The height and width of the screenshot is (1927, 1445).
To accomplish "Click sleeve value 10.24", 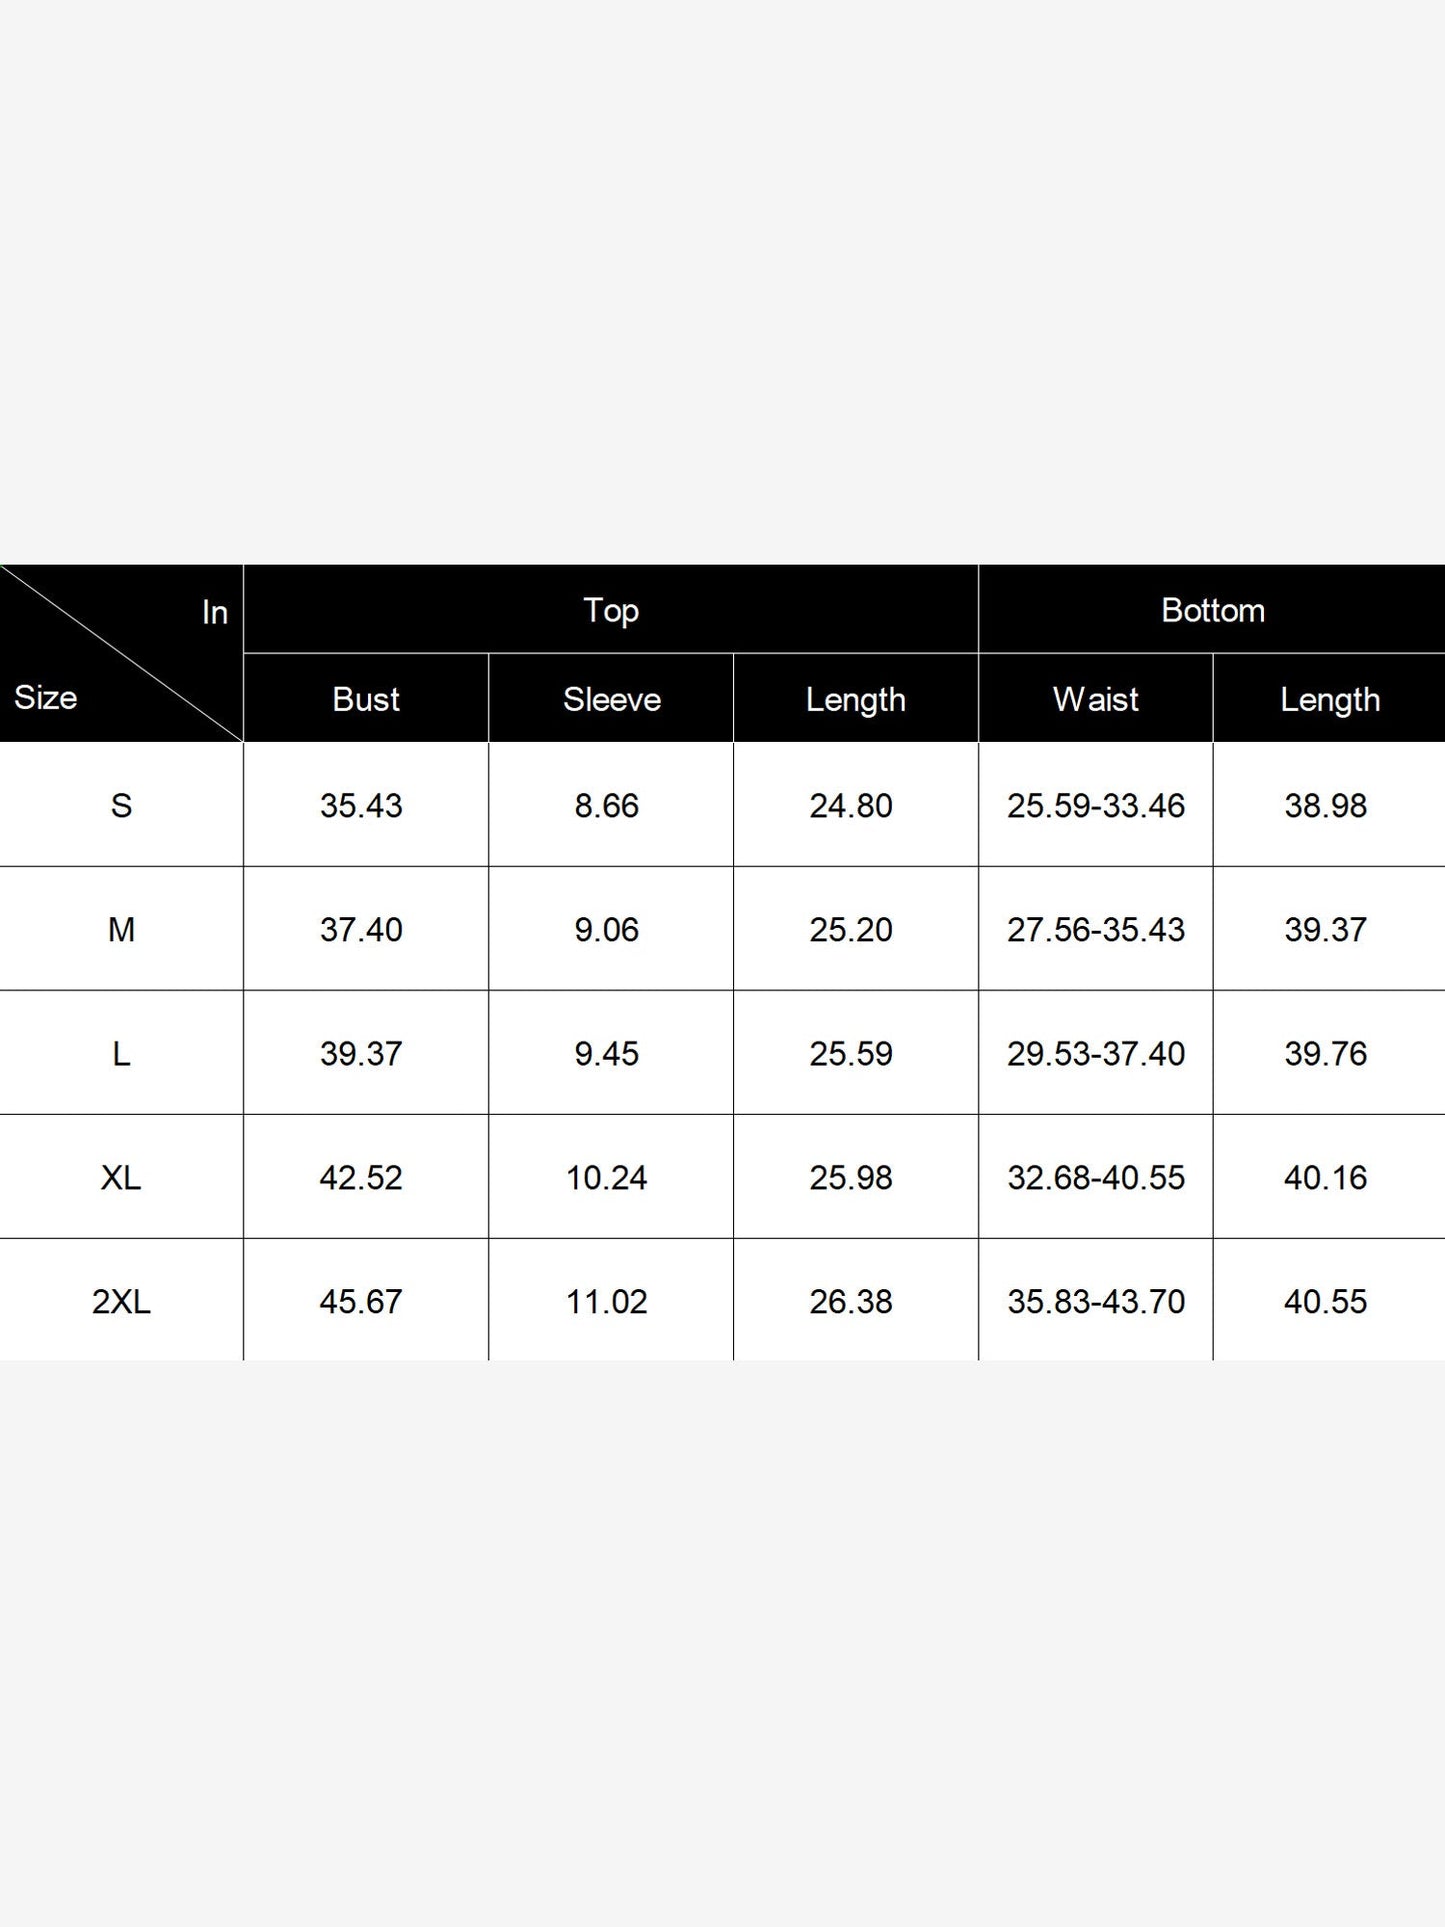I will (x=607, y=1177).
